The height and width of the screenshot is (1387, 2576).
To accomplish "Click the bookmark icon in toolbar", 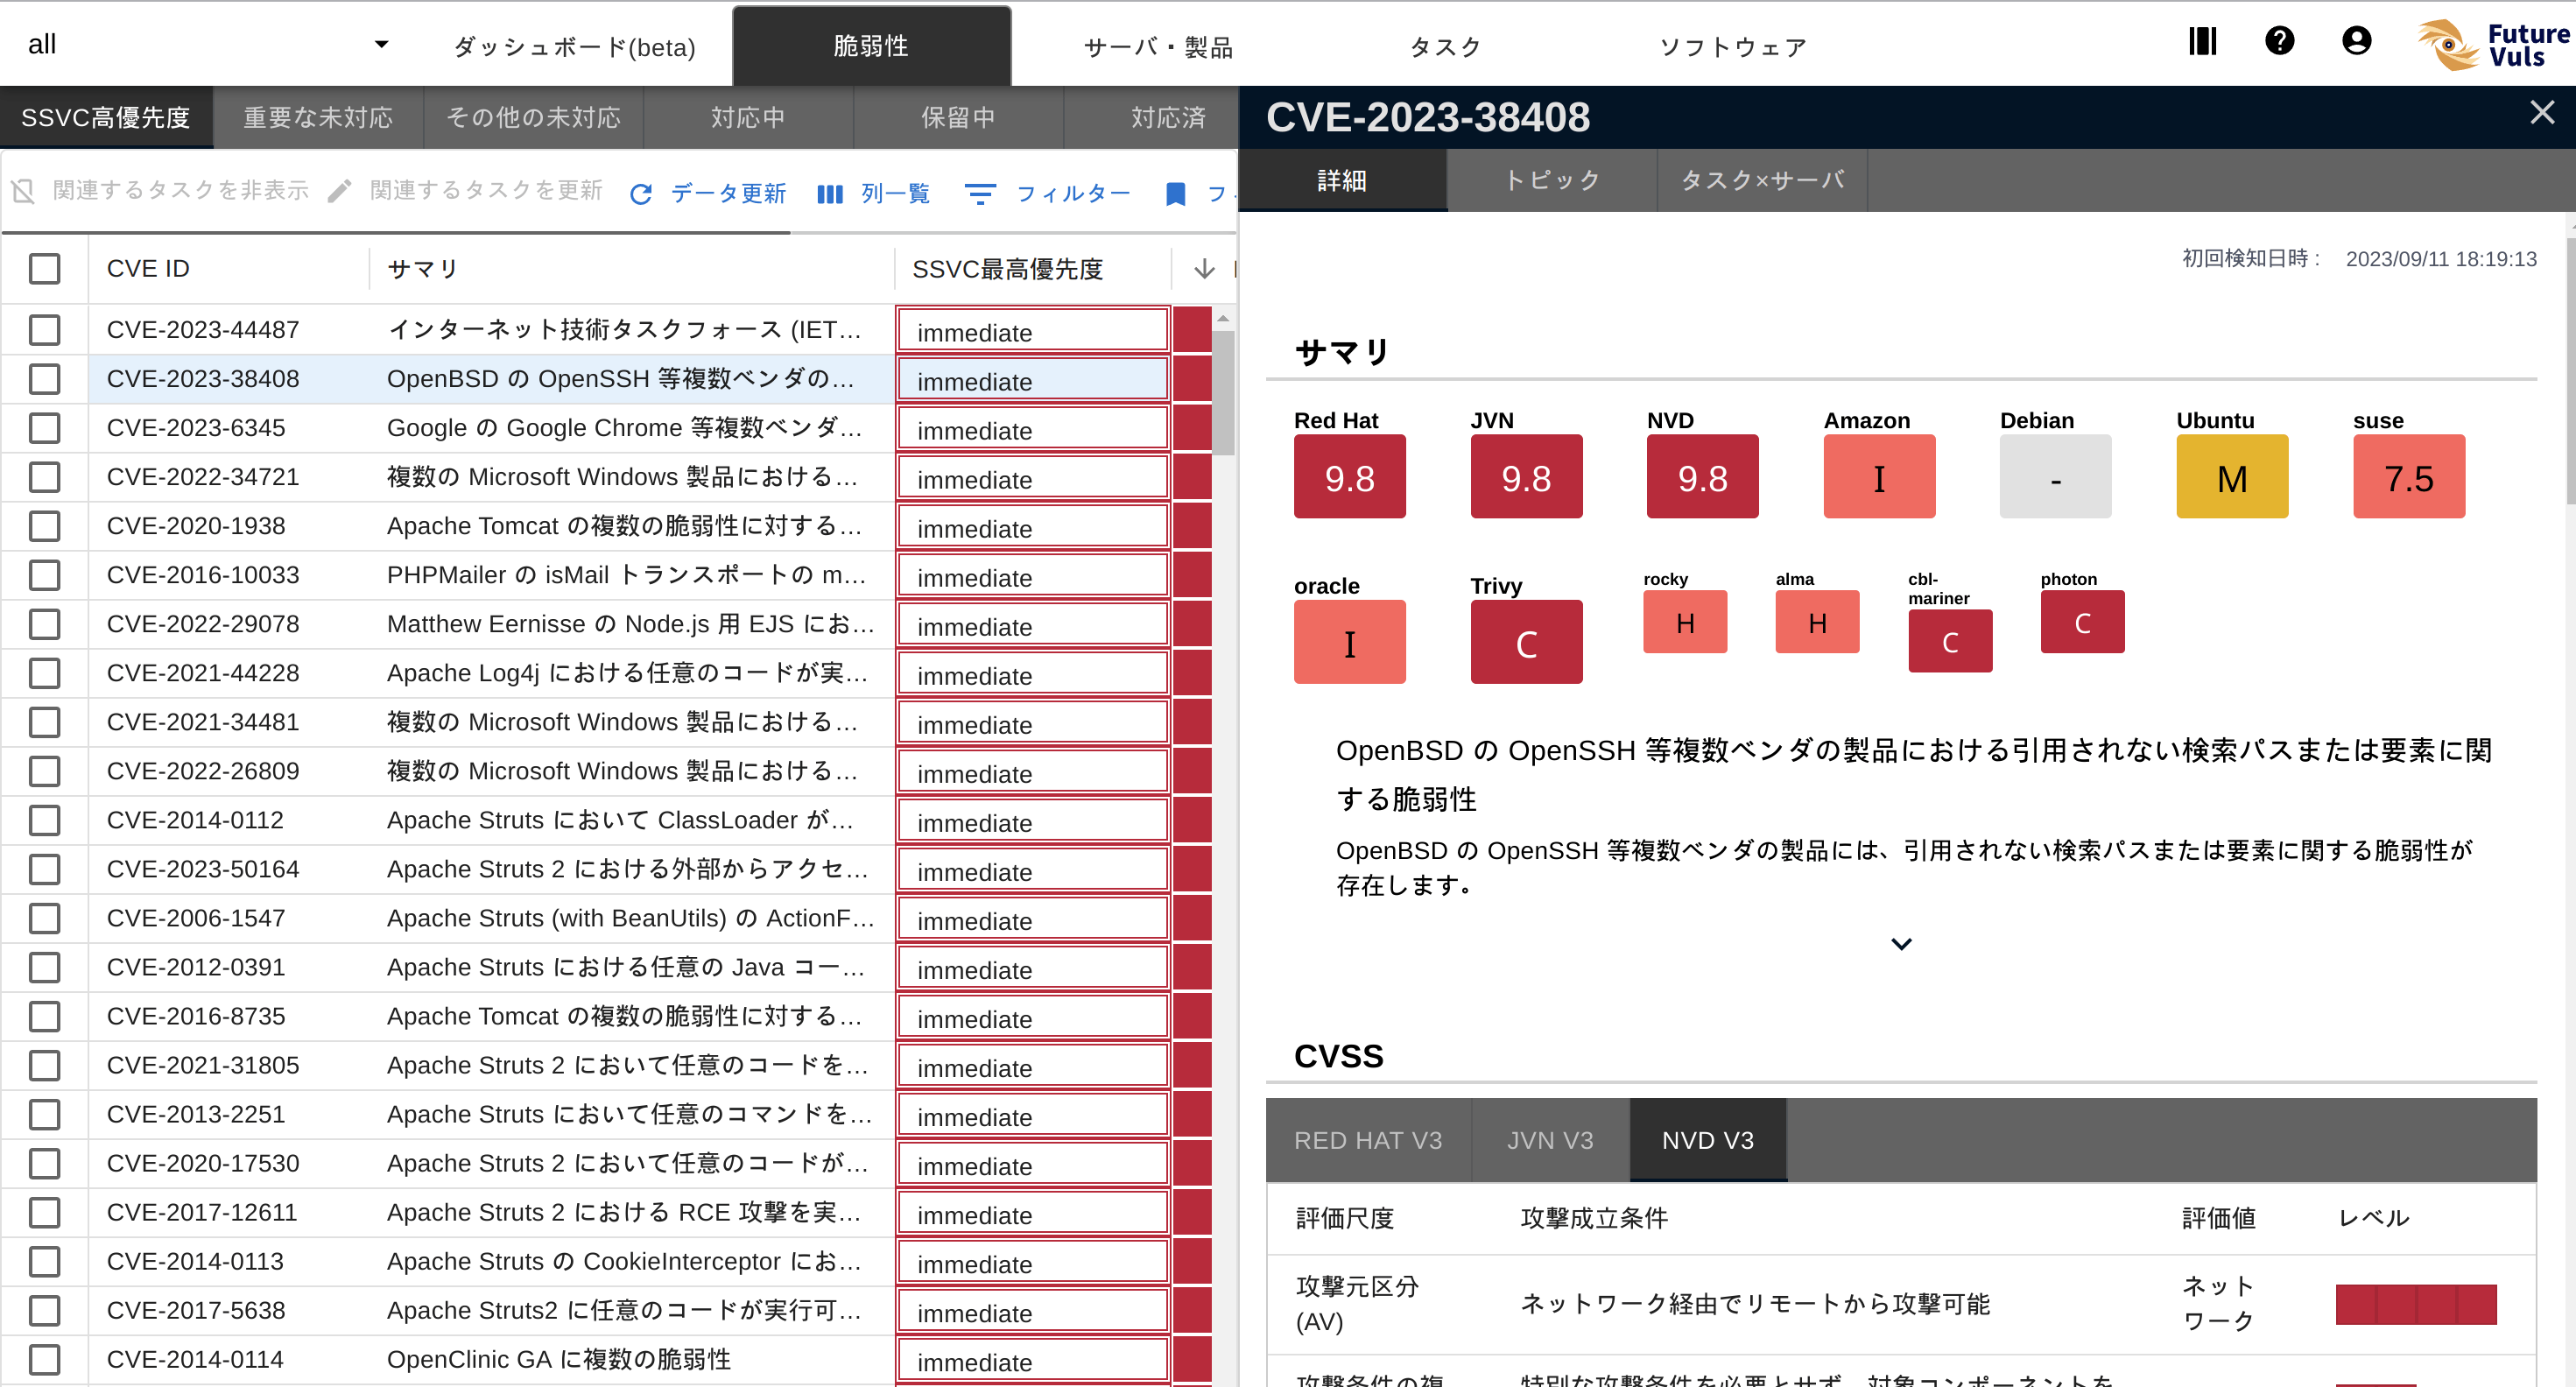I will (x=1176, y=194).
